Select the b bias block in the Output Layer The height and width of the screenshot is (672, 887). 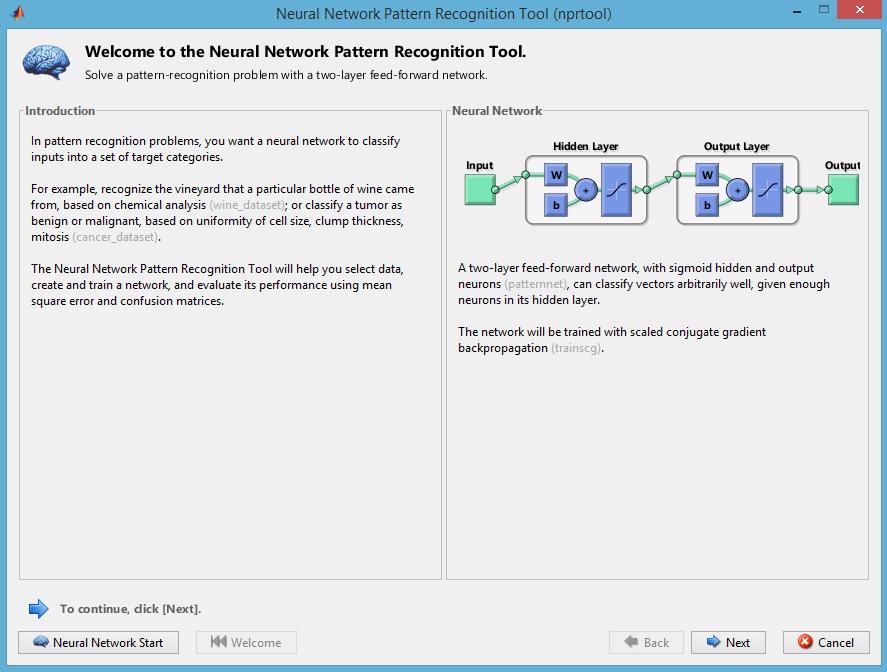(707, 205)
